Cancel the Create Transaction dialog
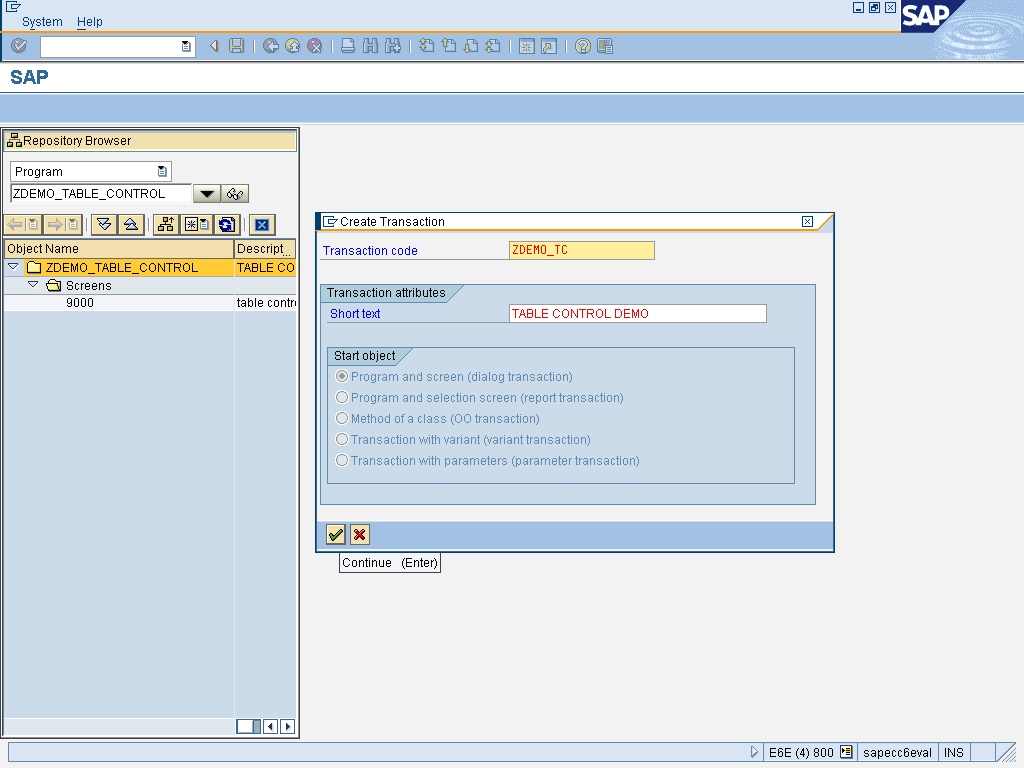The width and height of the screenshot is (1024, 768). click(x=359, y=534)
